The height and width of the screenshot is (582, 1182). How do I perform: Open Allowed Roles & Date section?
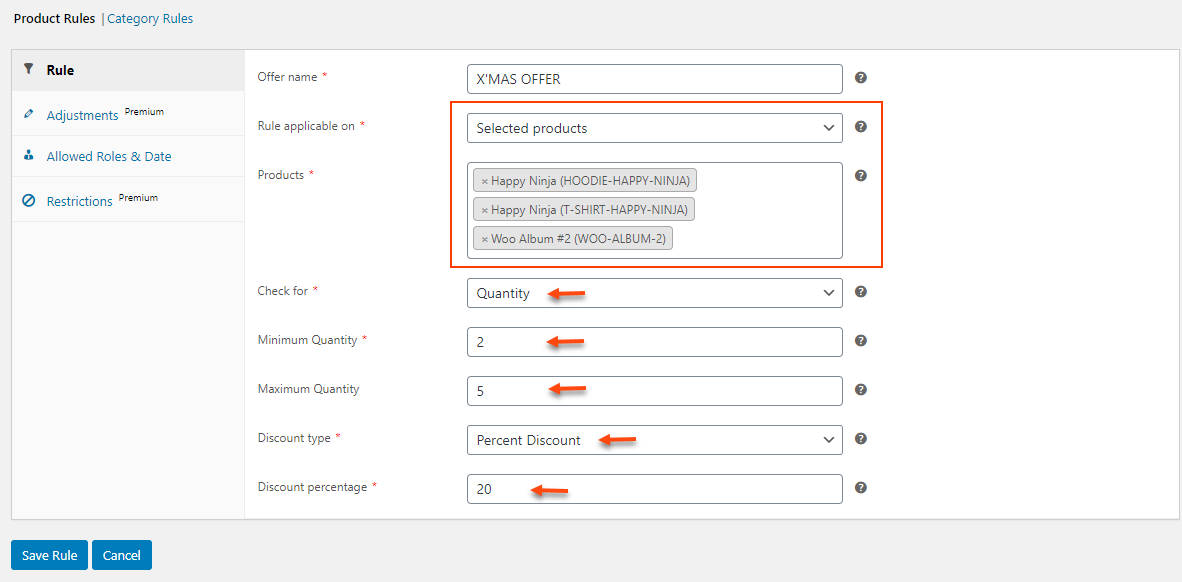pos(109,157)
